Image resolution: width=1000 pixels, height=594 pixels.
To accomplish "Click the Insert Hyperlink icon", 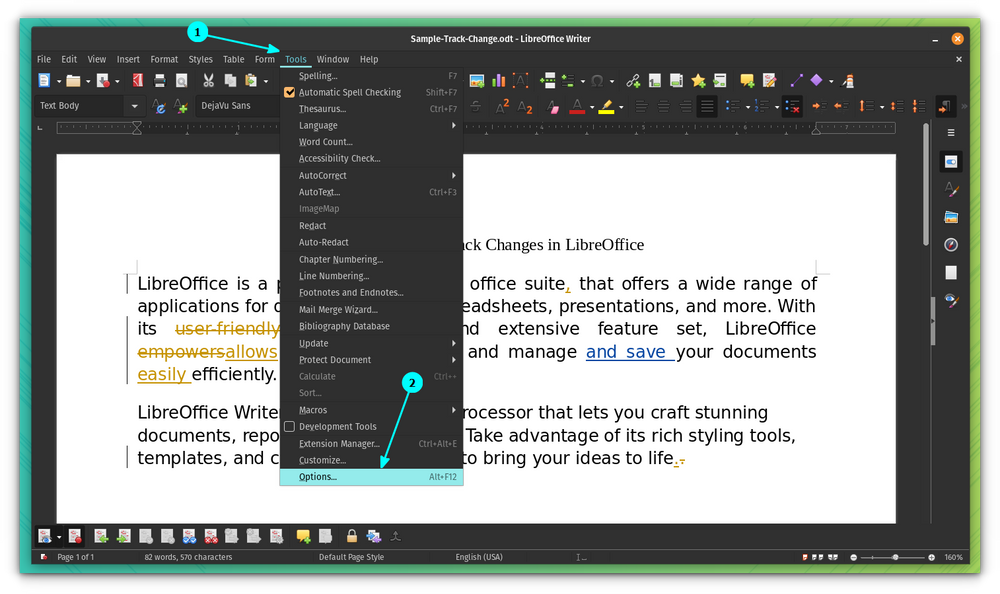I will [633, 81].
